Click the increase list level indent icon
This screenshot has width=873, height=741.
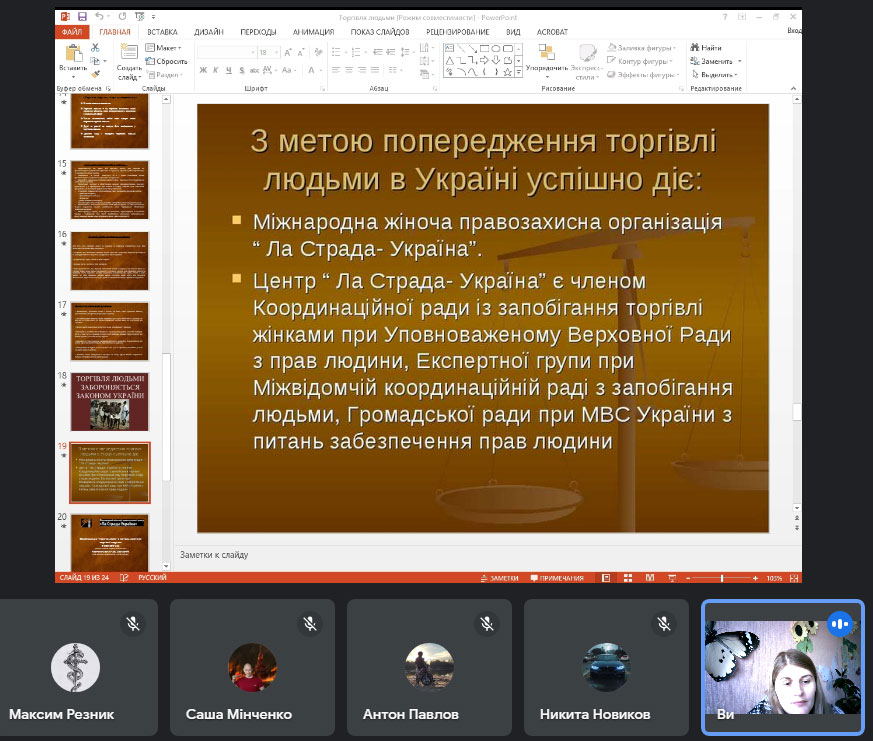(391, 52)
